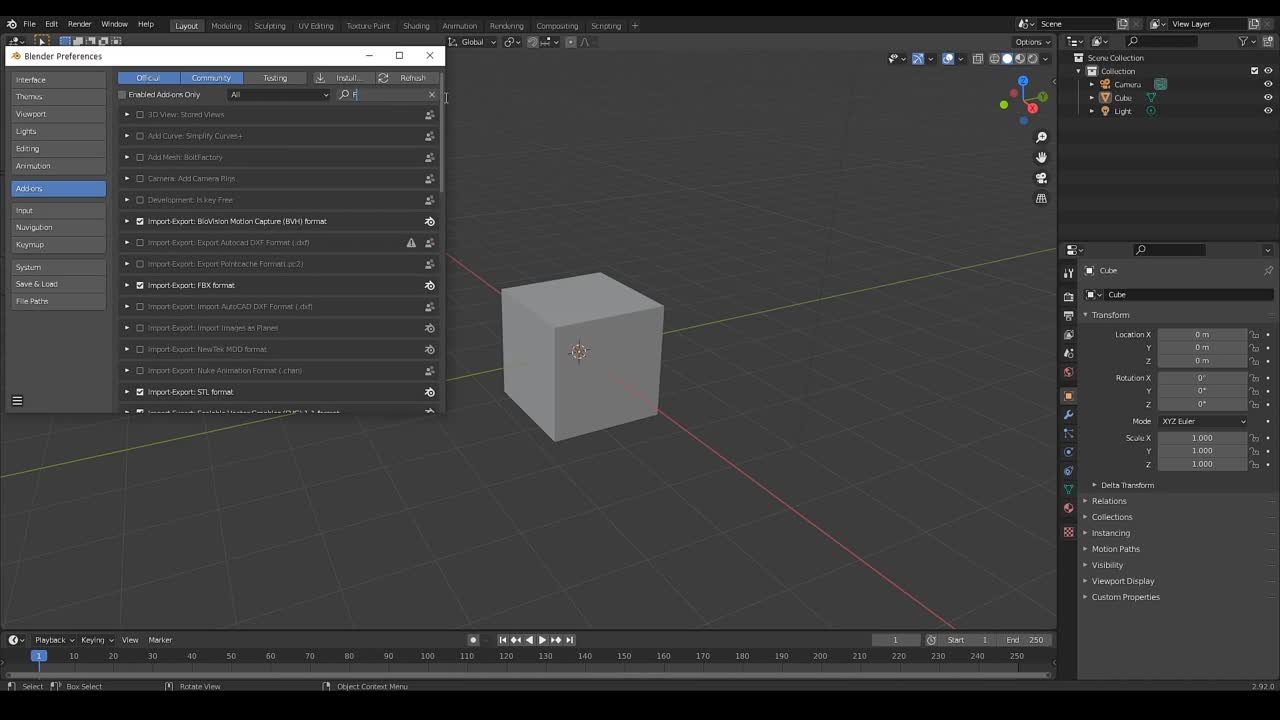The image size is (1280, 720).
Task: Open the add-on category All dropdown
Action: point(278,95)
